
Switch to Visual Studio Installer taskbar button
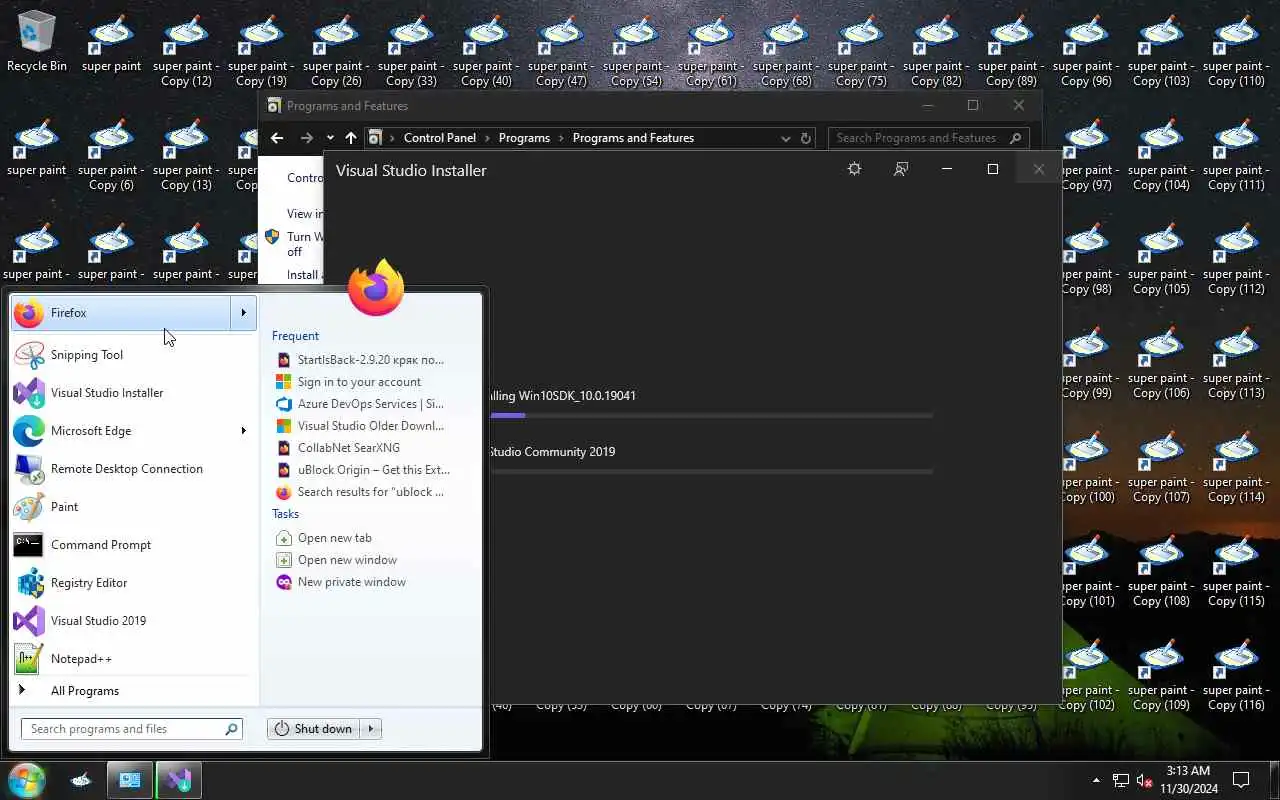(179, 780)
